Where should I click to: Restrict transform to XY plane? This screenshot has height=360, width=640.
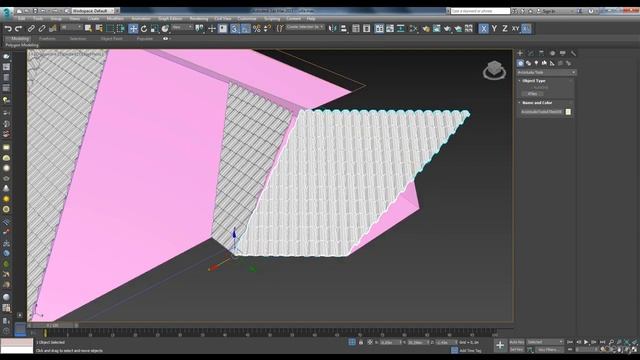[x=516, y=29]
